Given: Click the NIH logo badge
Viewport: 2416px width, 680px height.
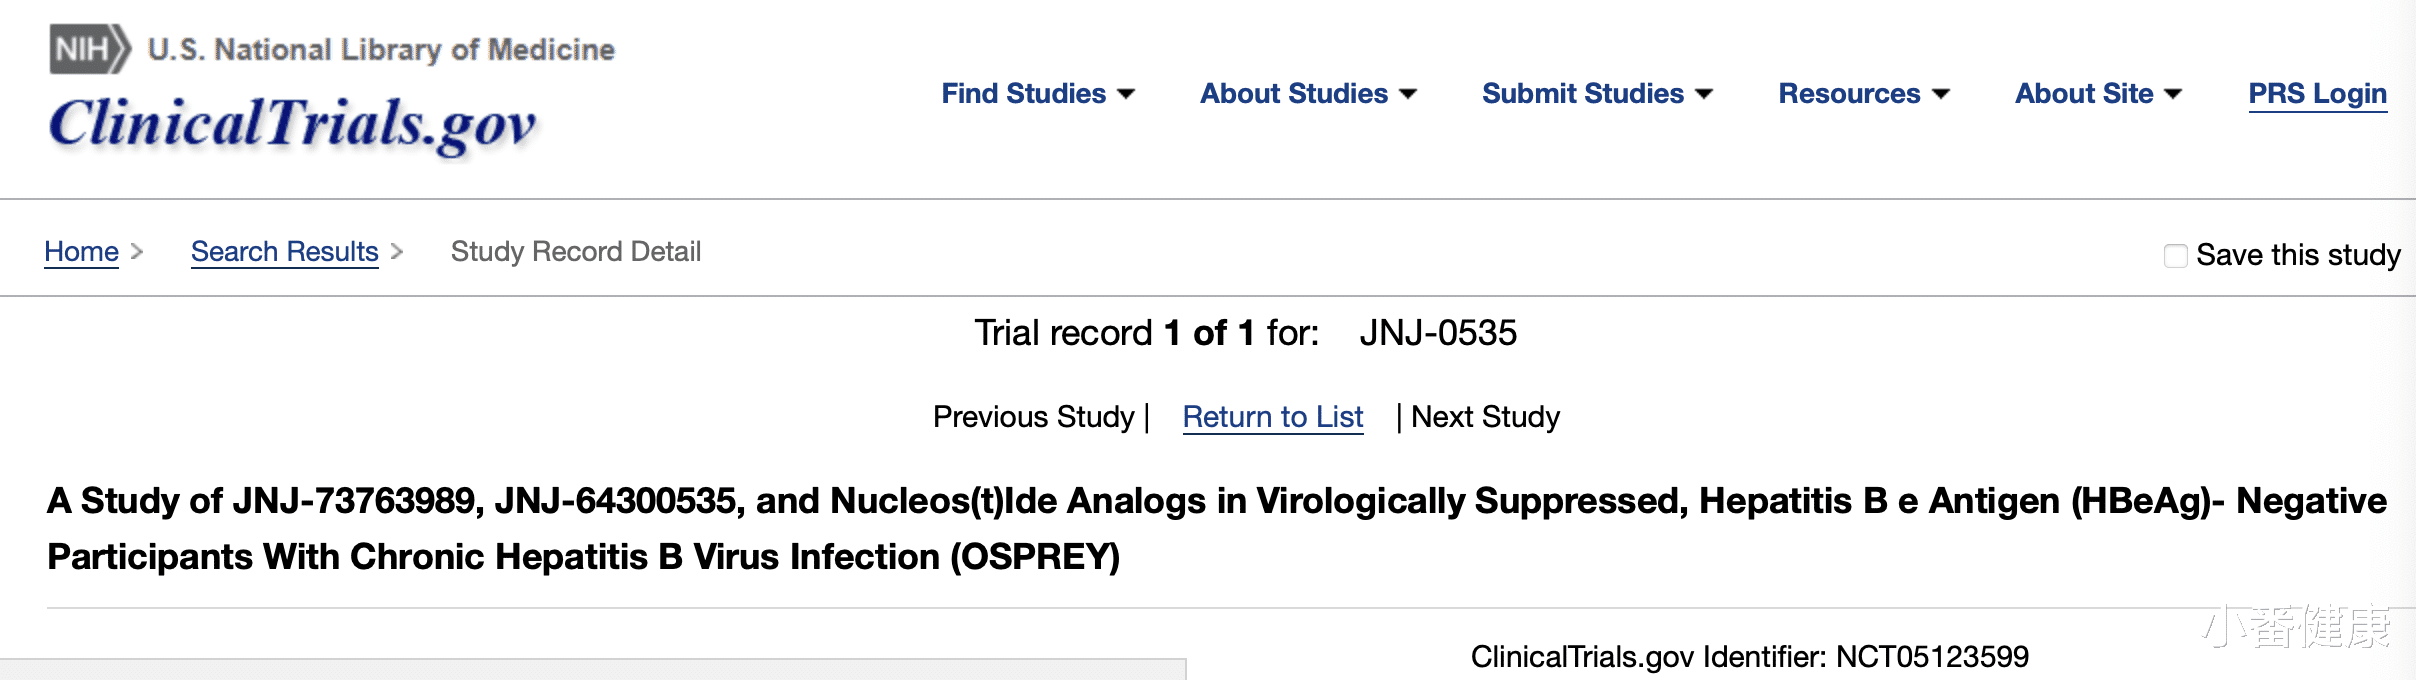Looking at the screenshot, I should point(89,49).
